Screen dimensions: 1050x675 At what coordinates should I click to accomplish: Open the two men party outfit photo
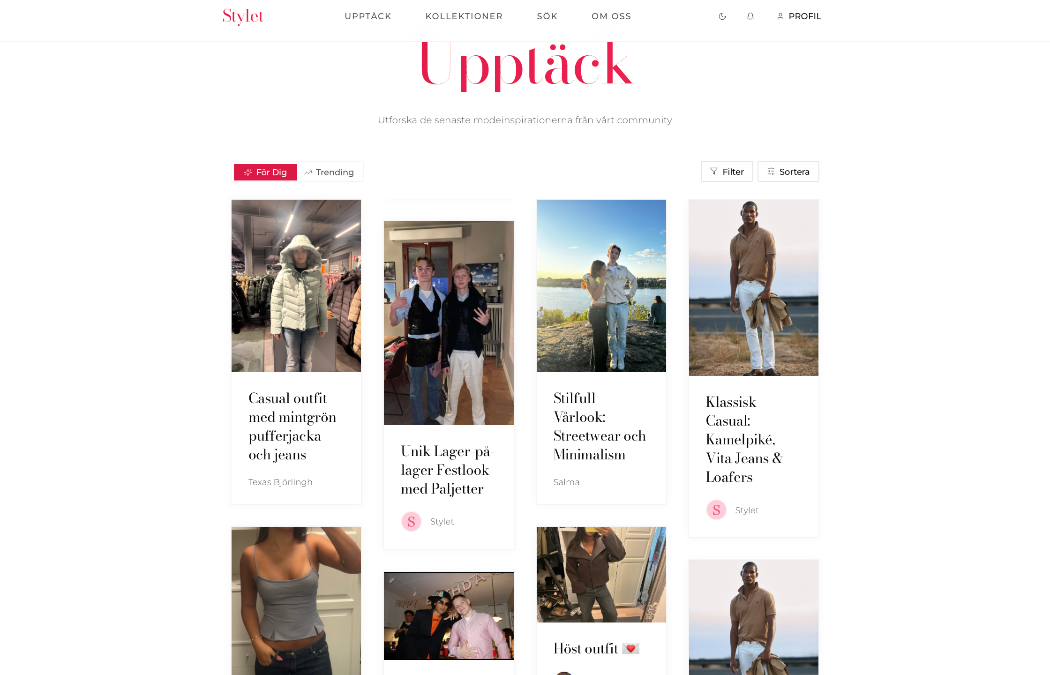click(449, 323)
